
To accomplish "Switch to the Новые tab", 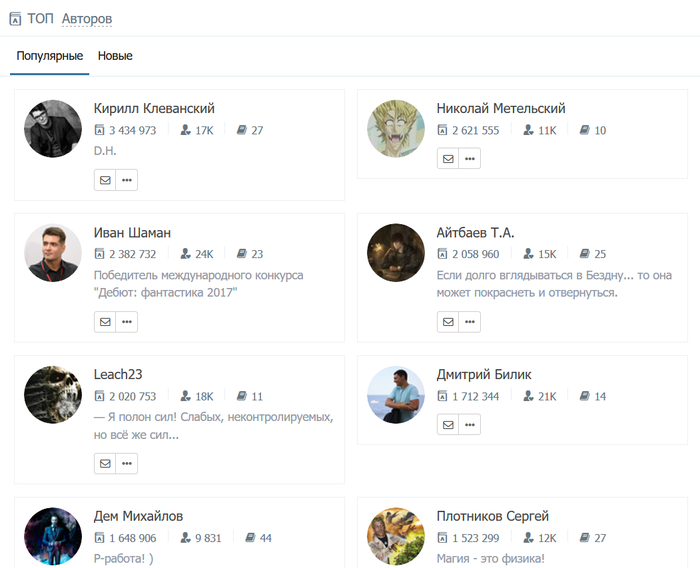I will click(x=115, y=56).
